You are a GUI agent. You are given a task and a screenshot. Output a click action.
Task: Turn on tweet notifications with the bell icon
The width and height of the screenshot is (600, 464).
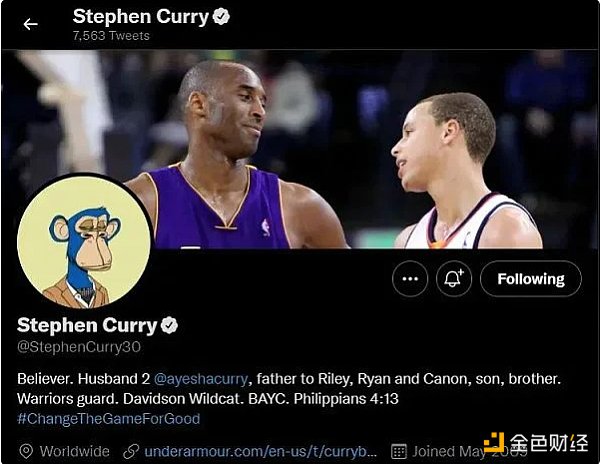click(x=454, y=279)
